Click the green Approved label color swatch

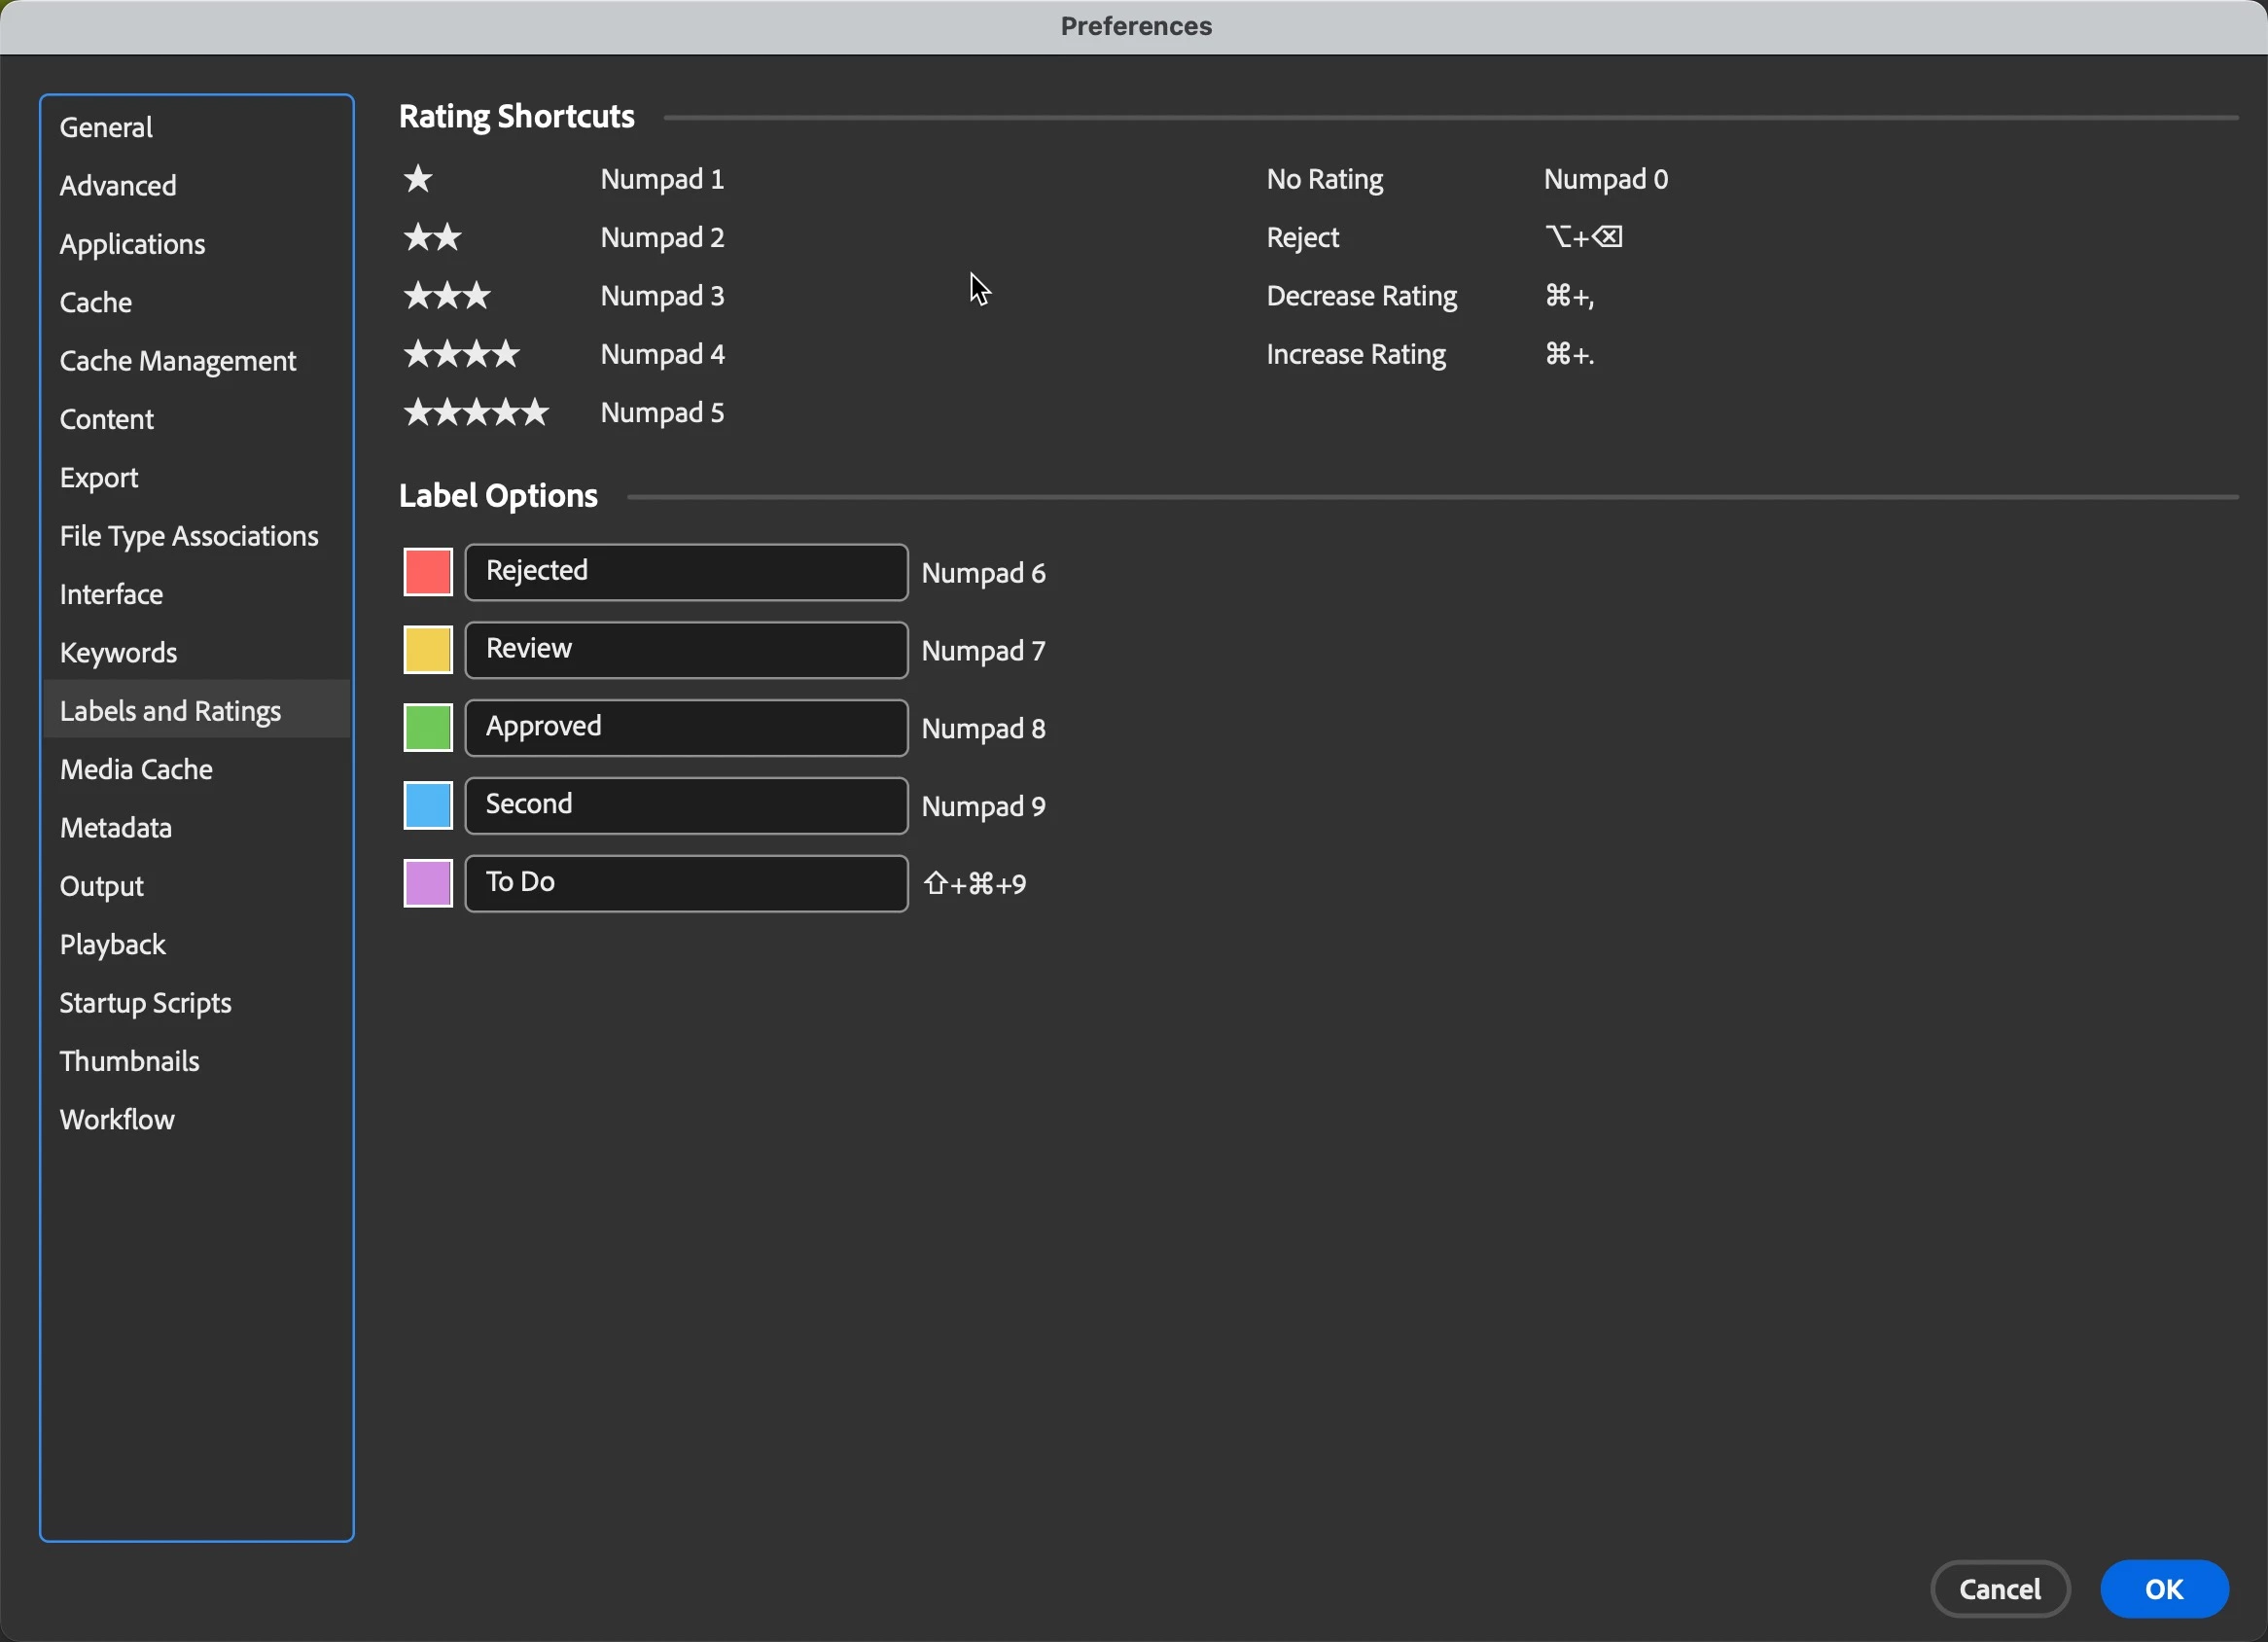pos(427,728)
